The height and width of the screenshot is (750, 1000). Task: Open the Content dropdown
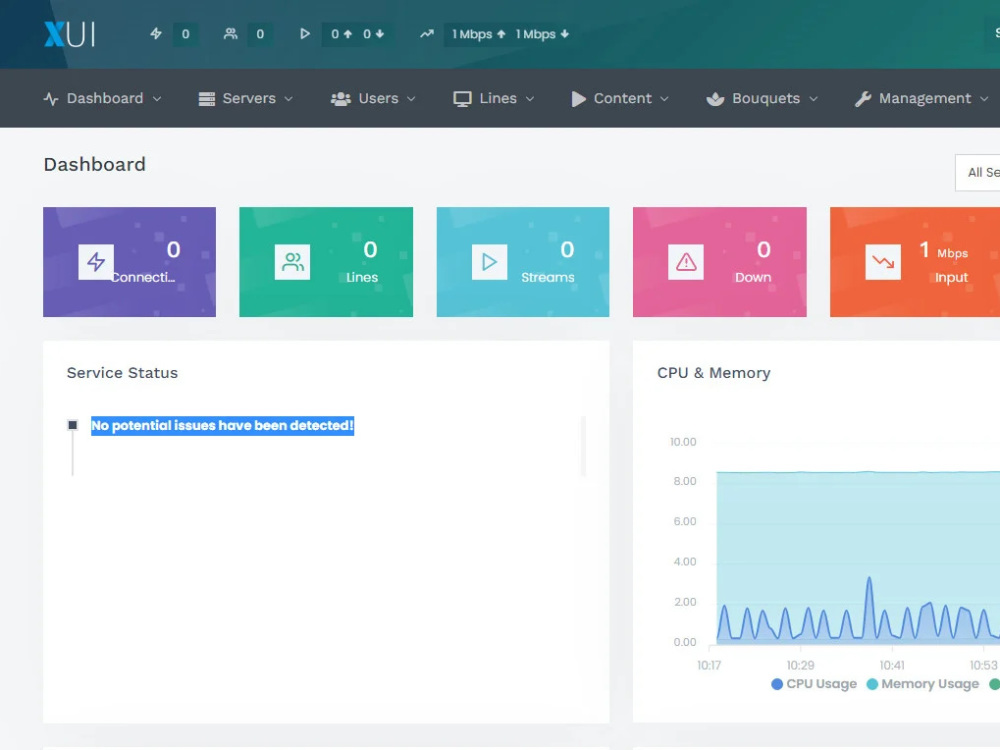620,98
